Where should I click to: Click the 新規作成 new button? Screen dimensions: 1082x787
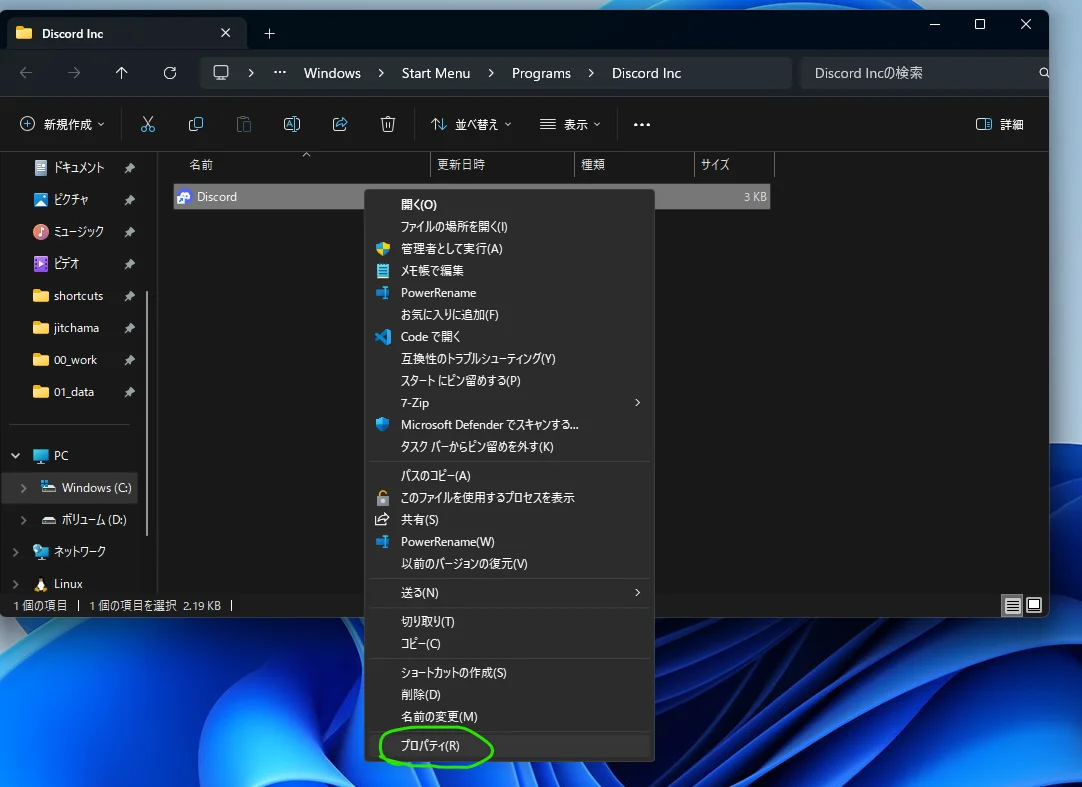point(62,124)
